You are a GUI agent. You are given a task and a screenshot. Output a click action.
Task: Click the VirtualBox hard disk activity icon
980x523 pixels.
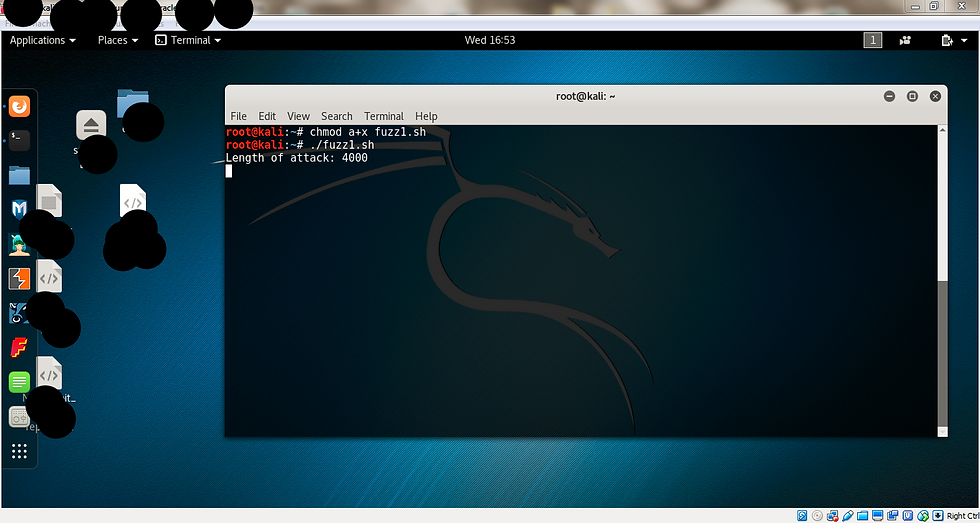click(802, 516)
